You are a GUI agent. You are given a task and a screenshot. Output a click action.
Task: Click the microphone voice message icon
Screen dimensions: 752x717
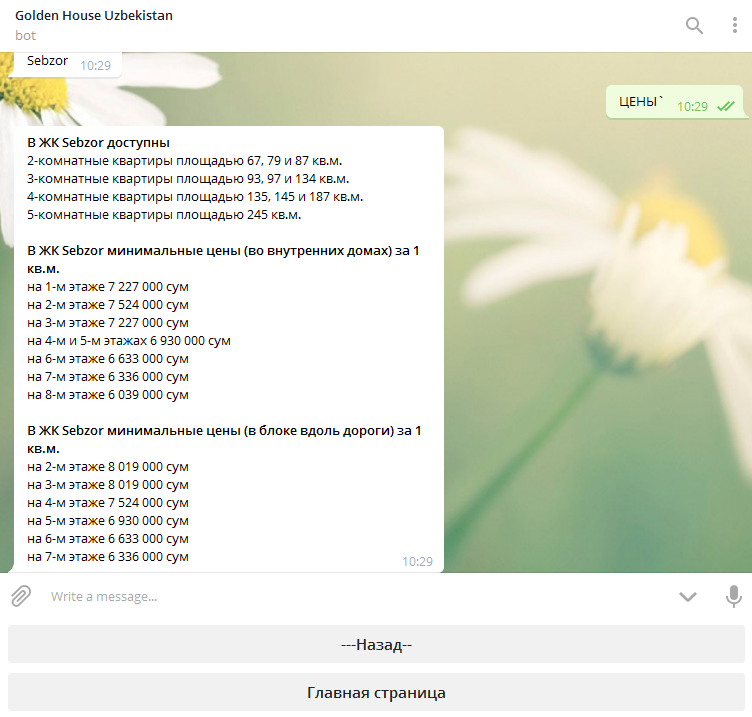pyautogui.click(x=733, y=596)
